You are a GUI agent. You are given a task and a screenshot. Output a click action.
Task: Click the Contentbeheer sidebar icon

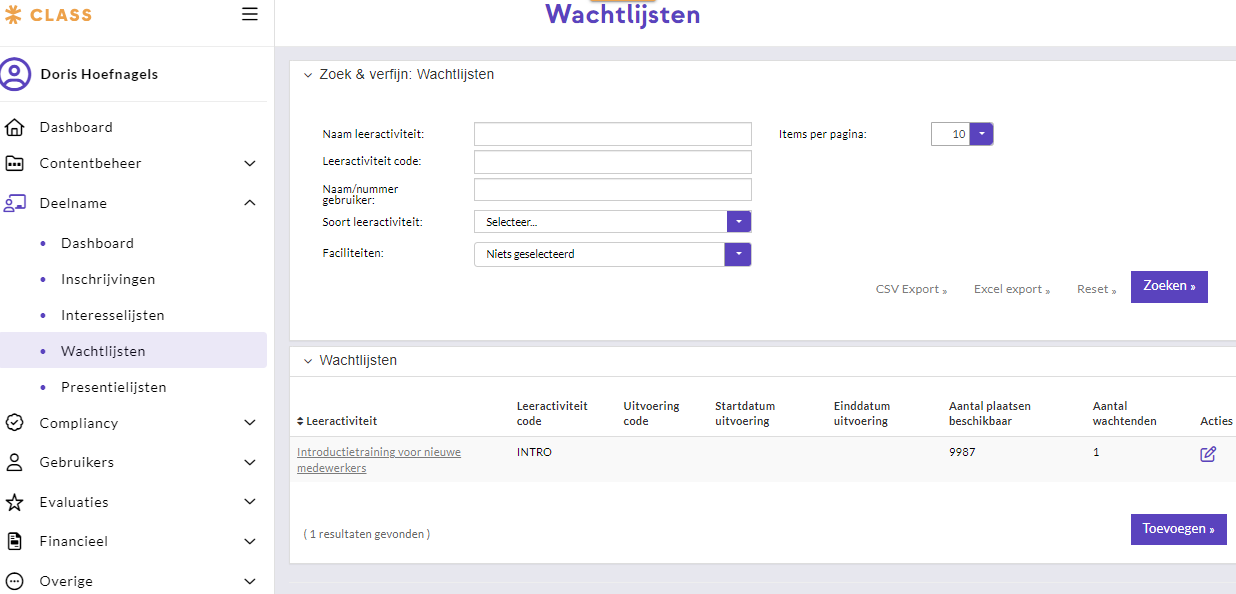pos(15,163)
